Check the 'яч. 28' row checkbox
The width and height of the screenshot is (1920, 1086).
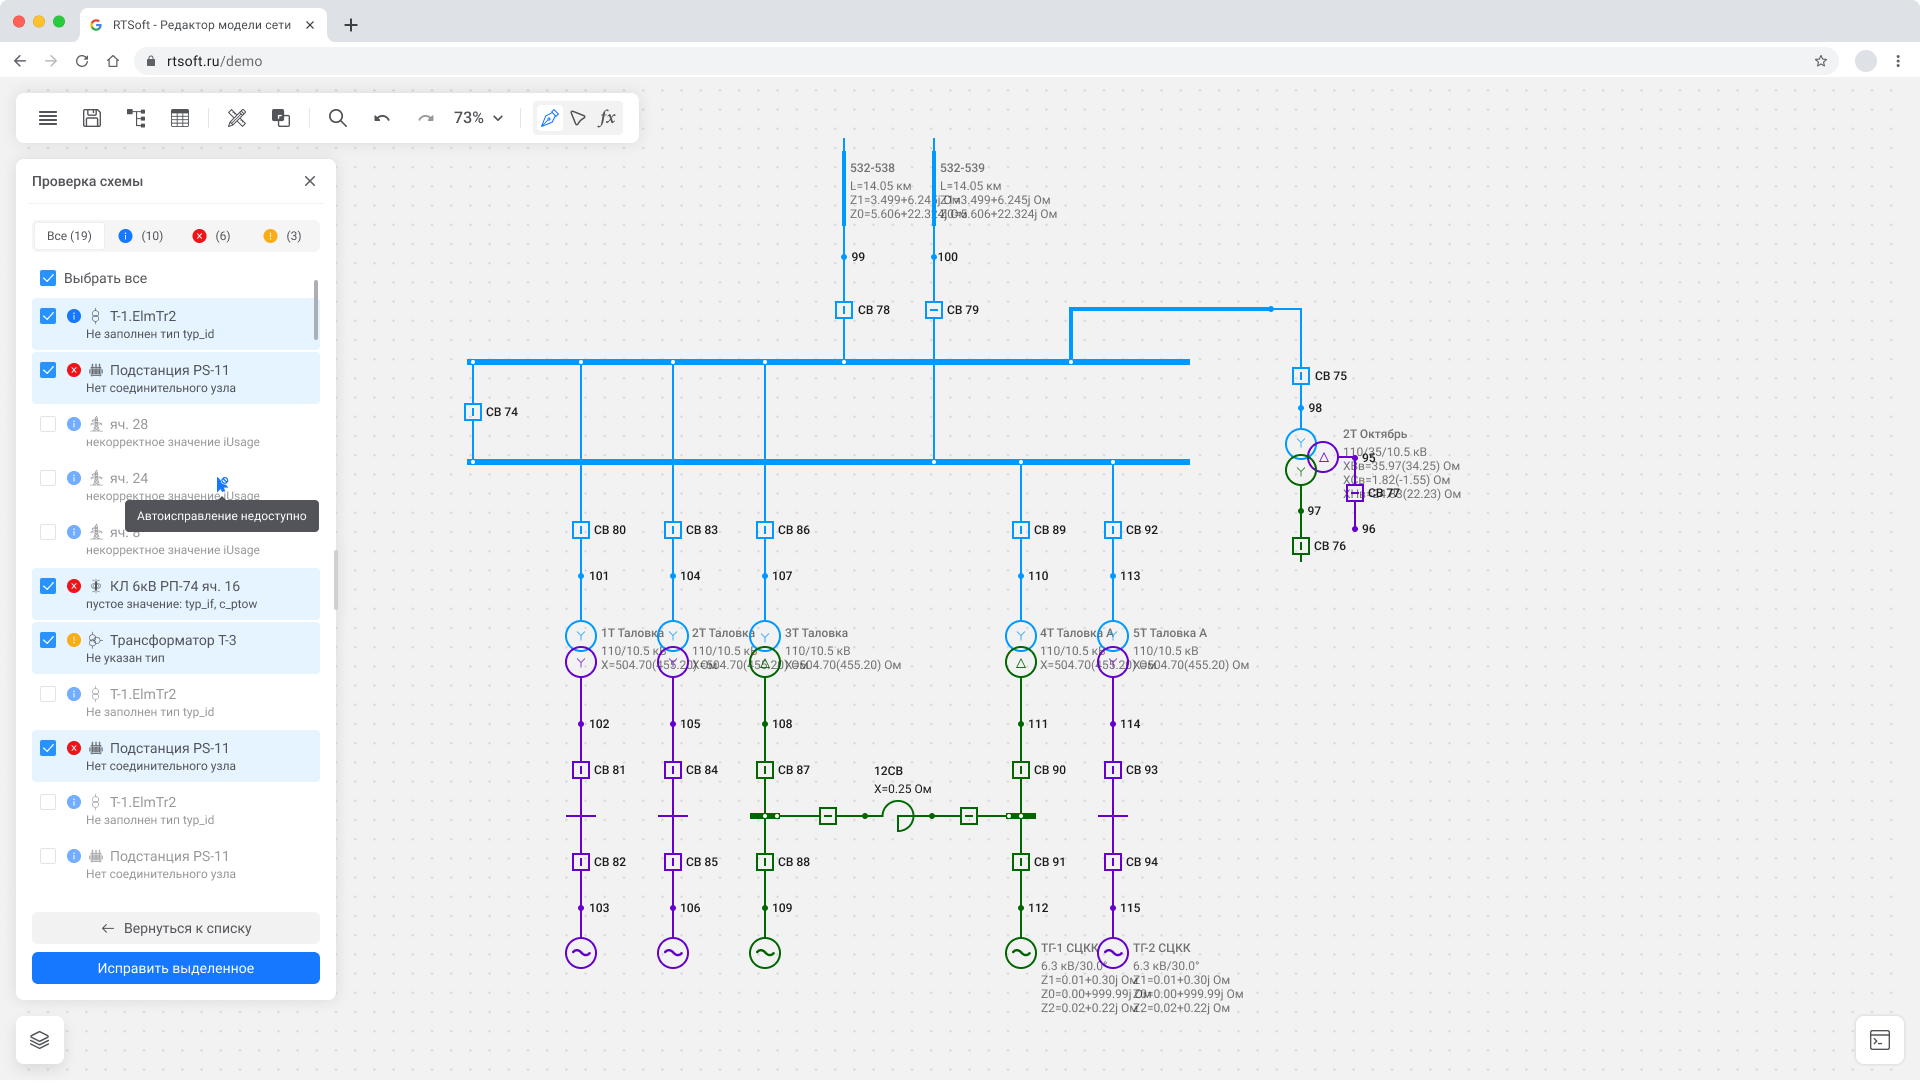pyautogui.click(x=48, y=424)
